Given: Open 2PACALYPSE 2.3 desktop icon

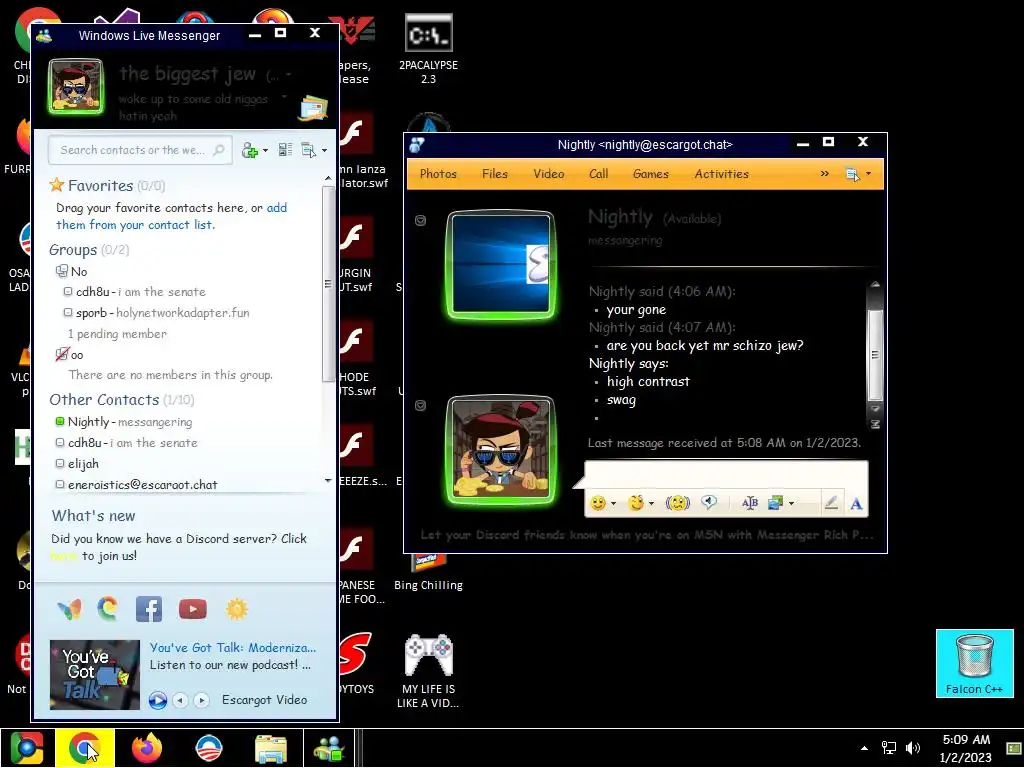Looking at the screenshot, I should pos(428,50).
